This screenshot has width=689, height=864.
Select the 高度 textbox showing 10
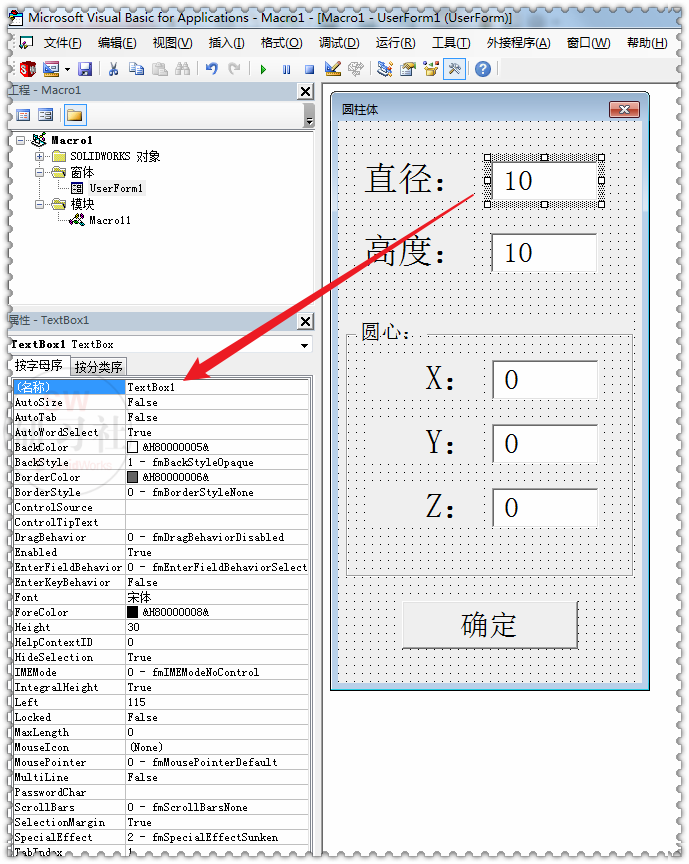click(544, 253)
